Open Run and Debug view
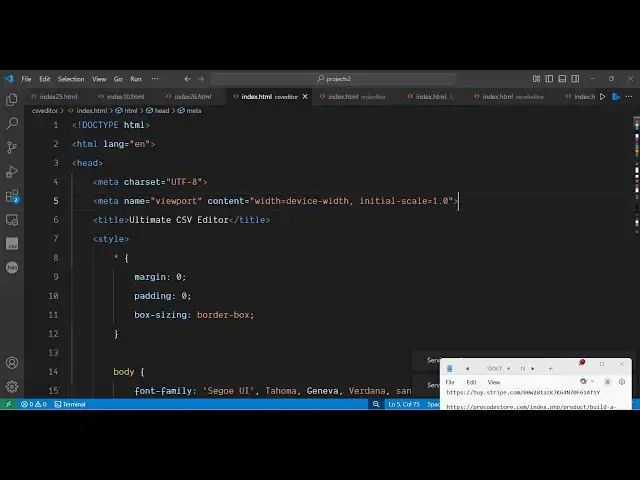The height and width of the screenshot is (480, 640). point(12,171)
